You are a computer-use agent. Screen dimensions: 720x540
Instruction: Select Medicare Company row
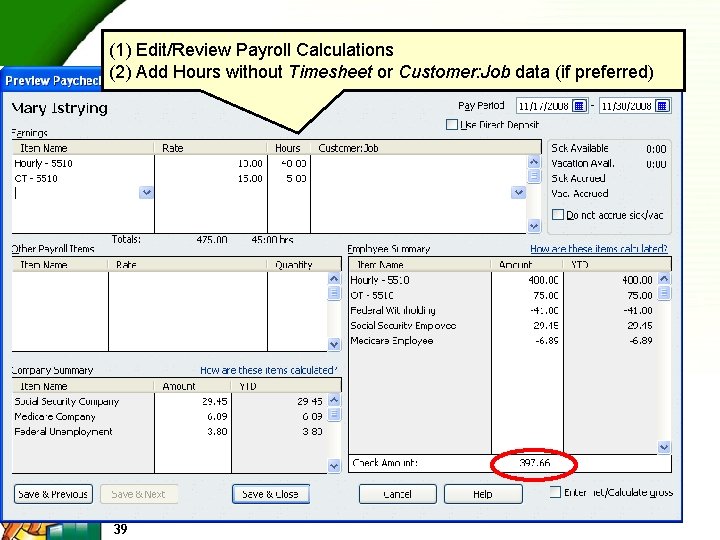(x=170, y=416)
